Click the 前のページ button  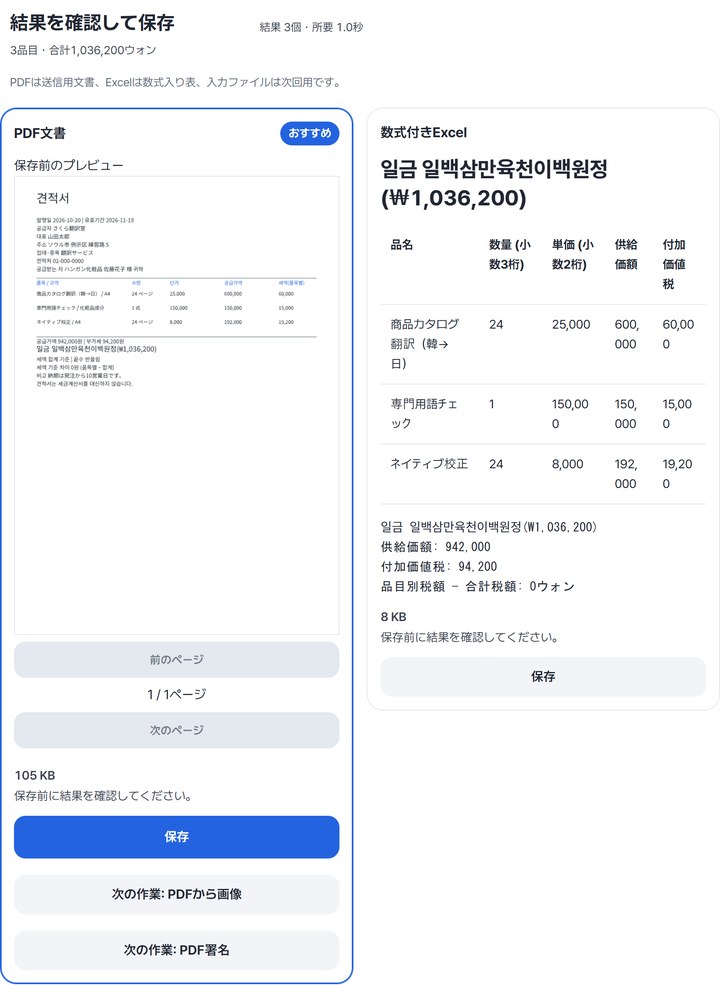177,660
